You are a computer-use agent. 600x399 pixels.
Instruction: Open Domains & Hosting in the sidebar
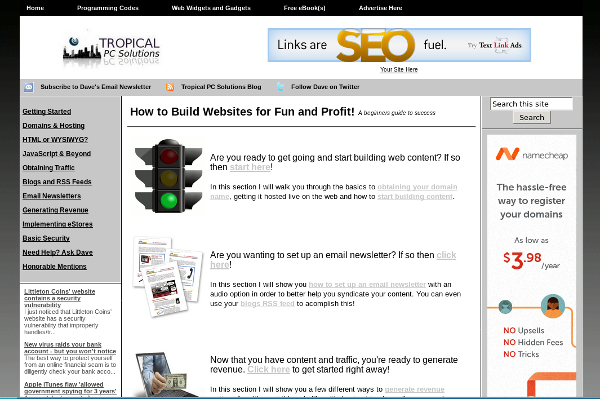tap(54, 125)
